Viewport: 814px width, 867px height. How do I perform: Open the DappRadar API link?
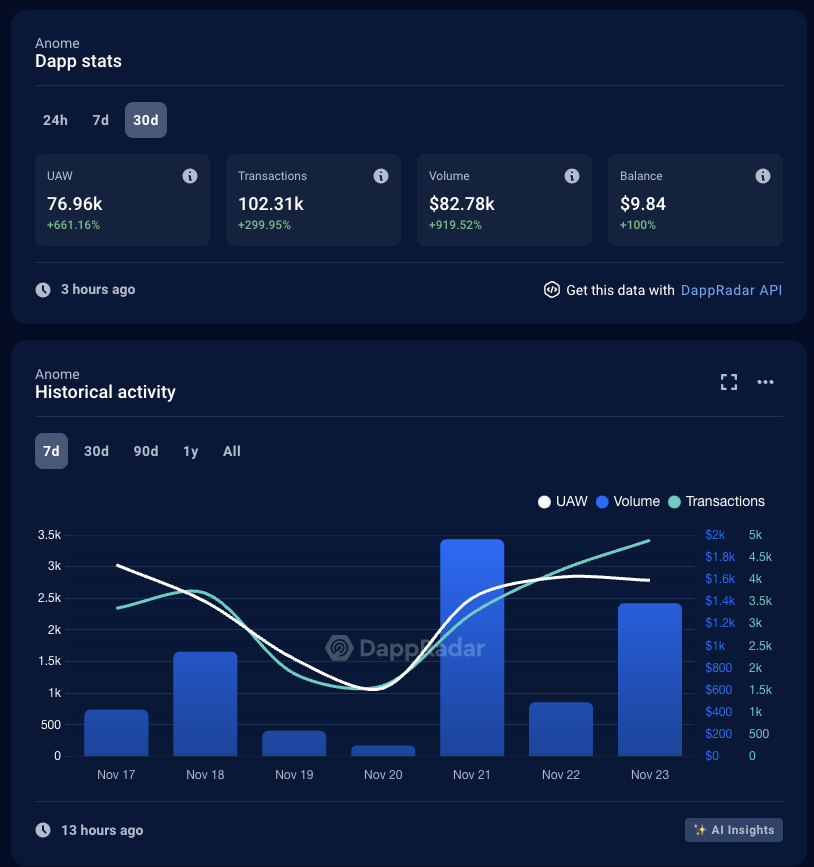[731, 290]
